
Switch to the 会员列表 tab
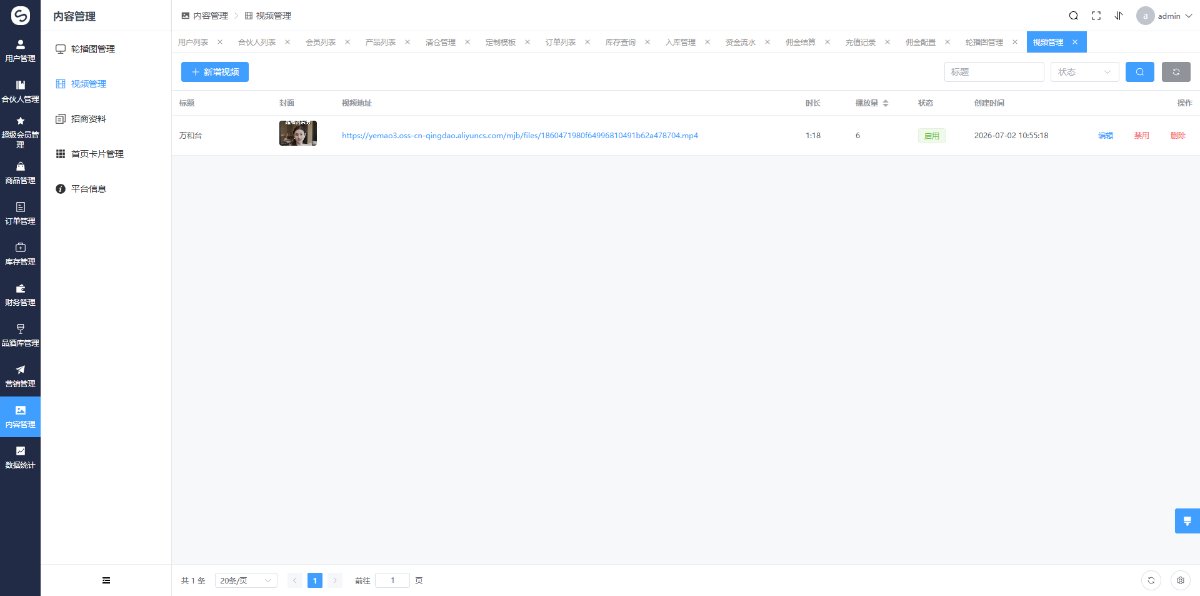pos(320,42)
